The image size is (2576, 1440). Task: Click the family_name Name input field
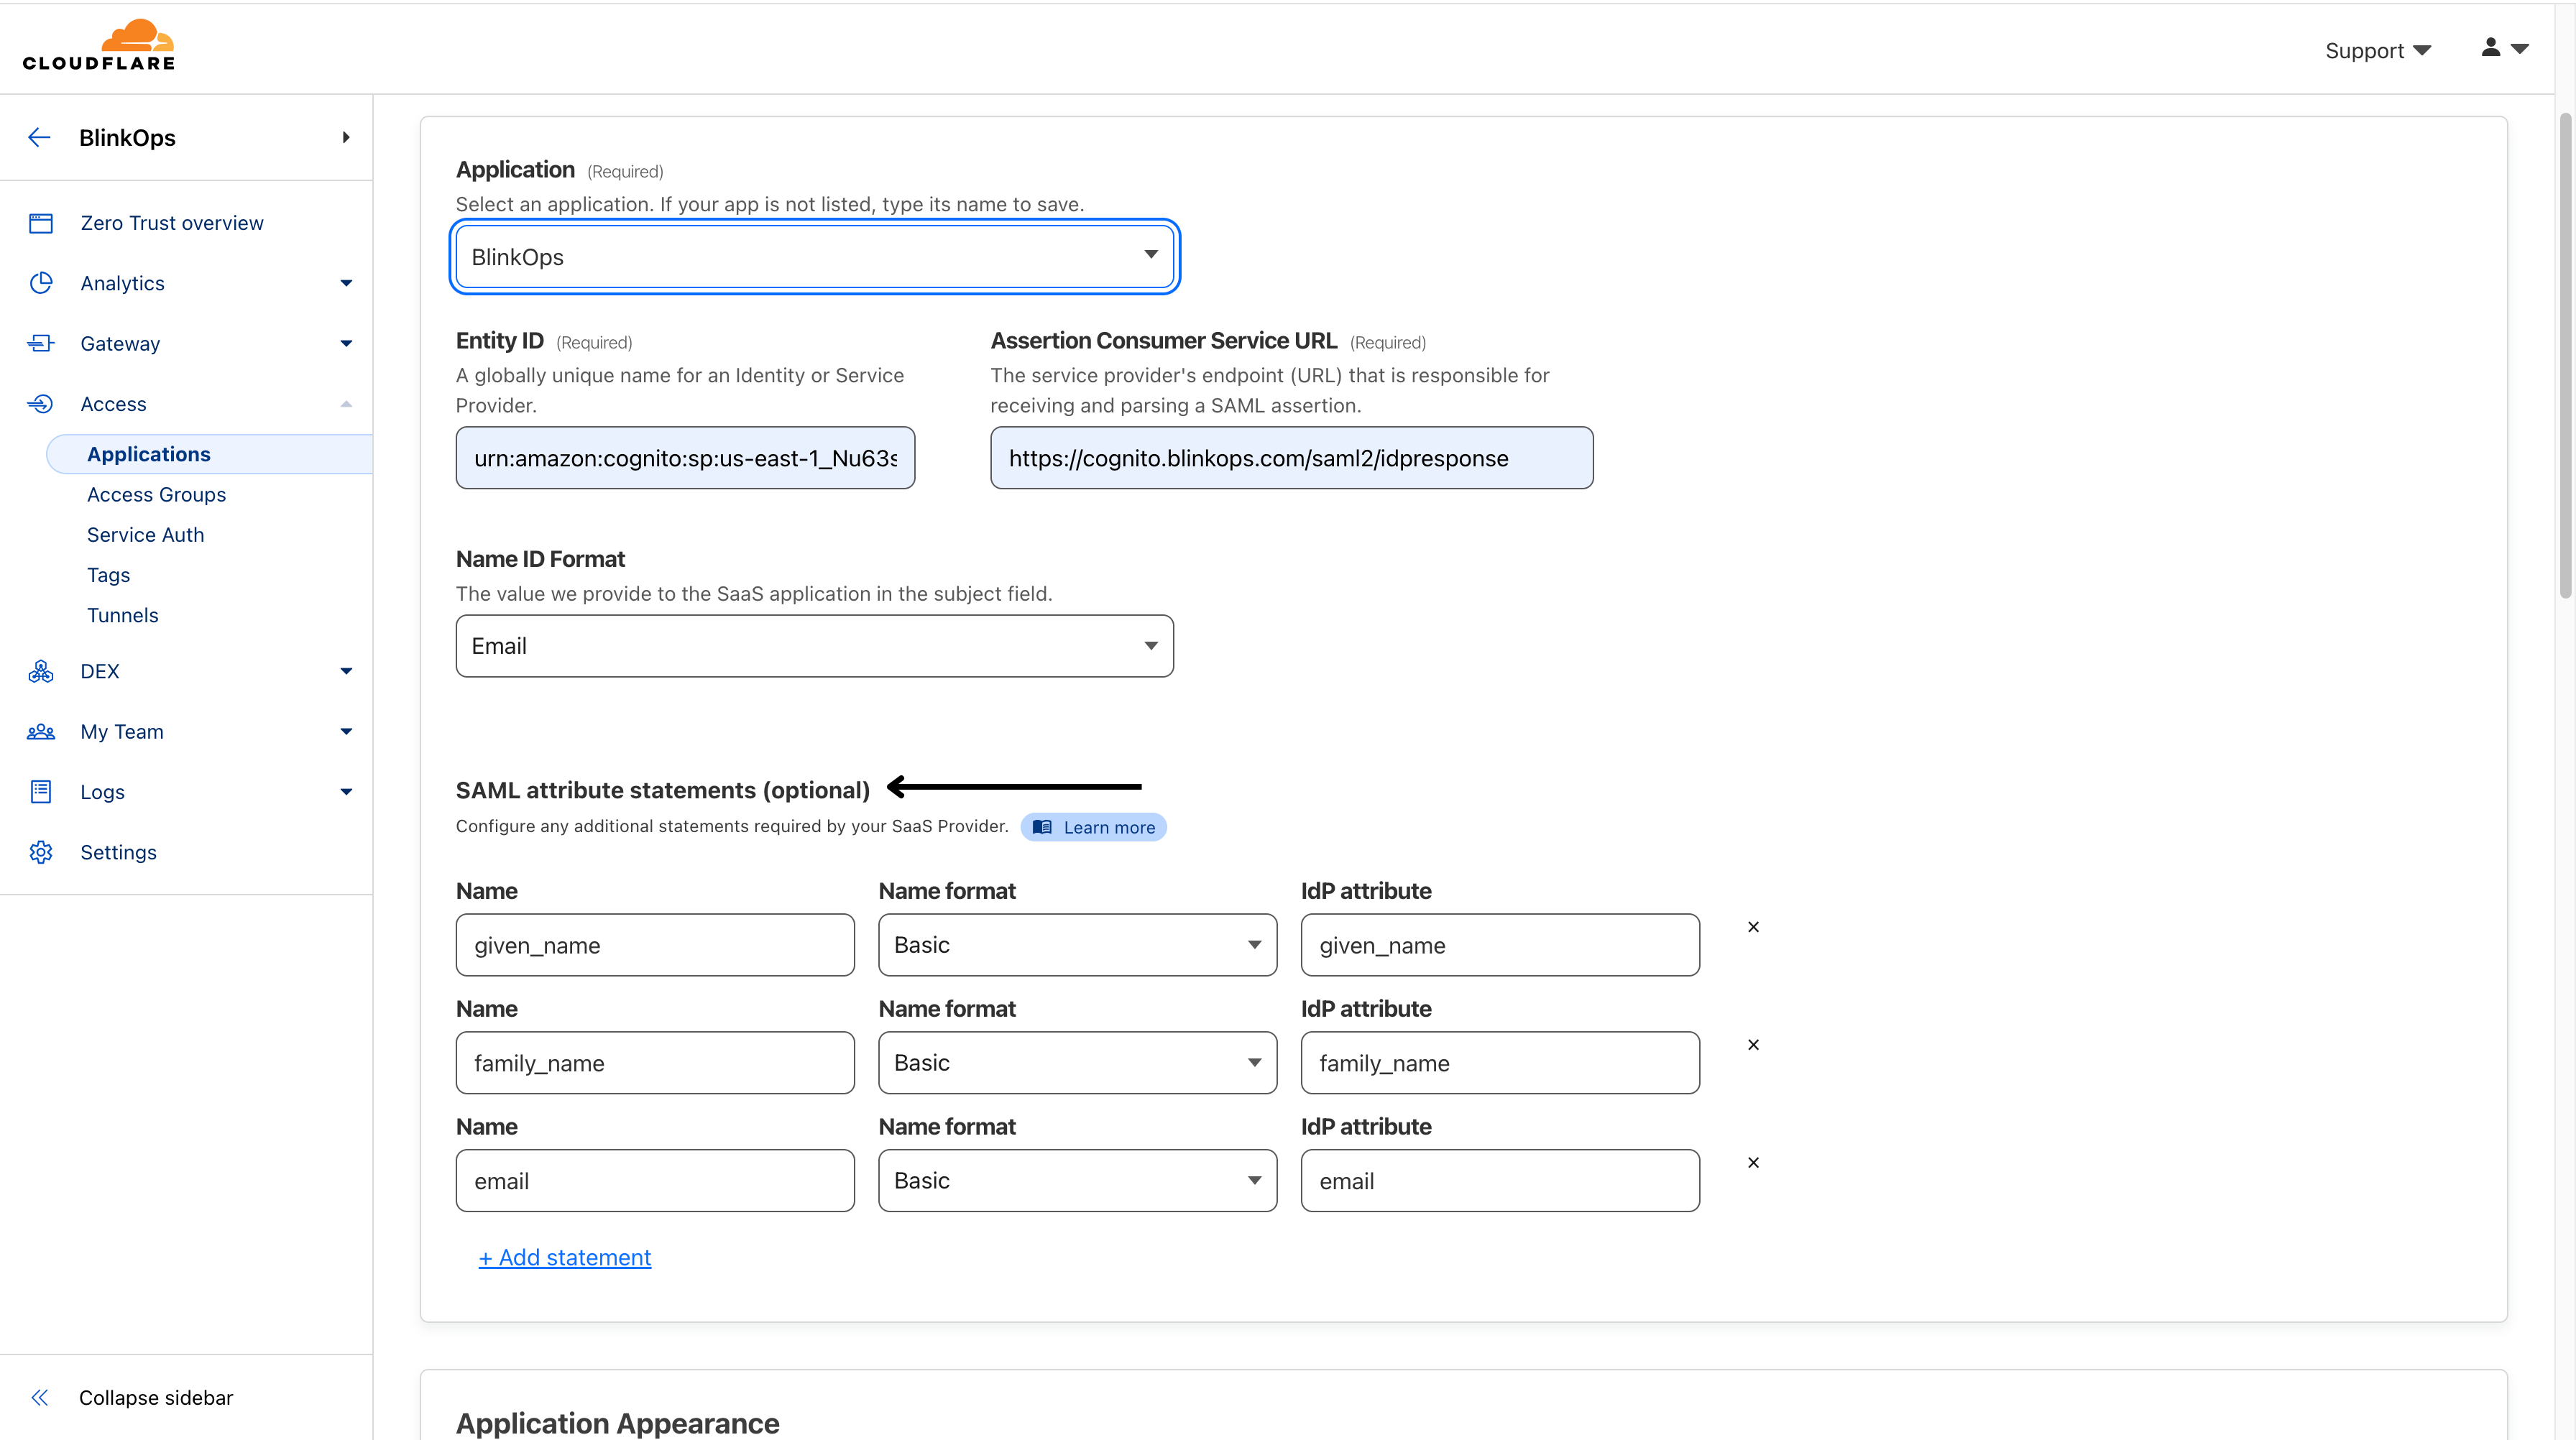pyautogui.click(x=655, y=1063)
